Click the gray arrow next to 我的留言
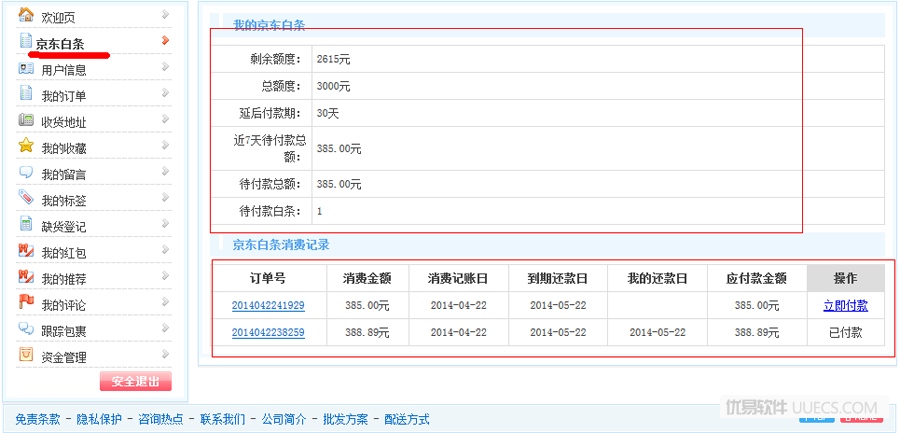900x433 pixels. point(165,171)
